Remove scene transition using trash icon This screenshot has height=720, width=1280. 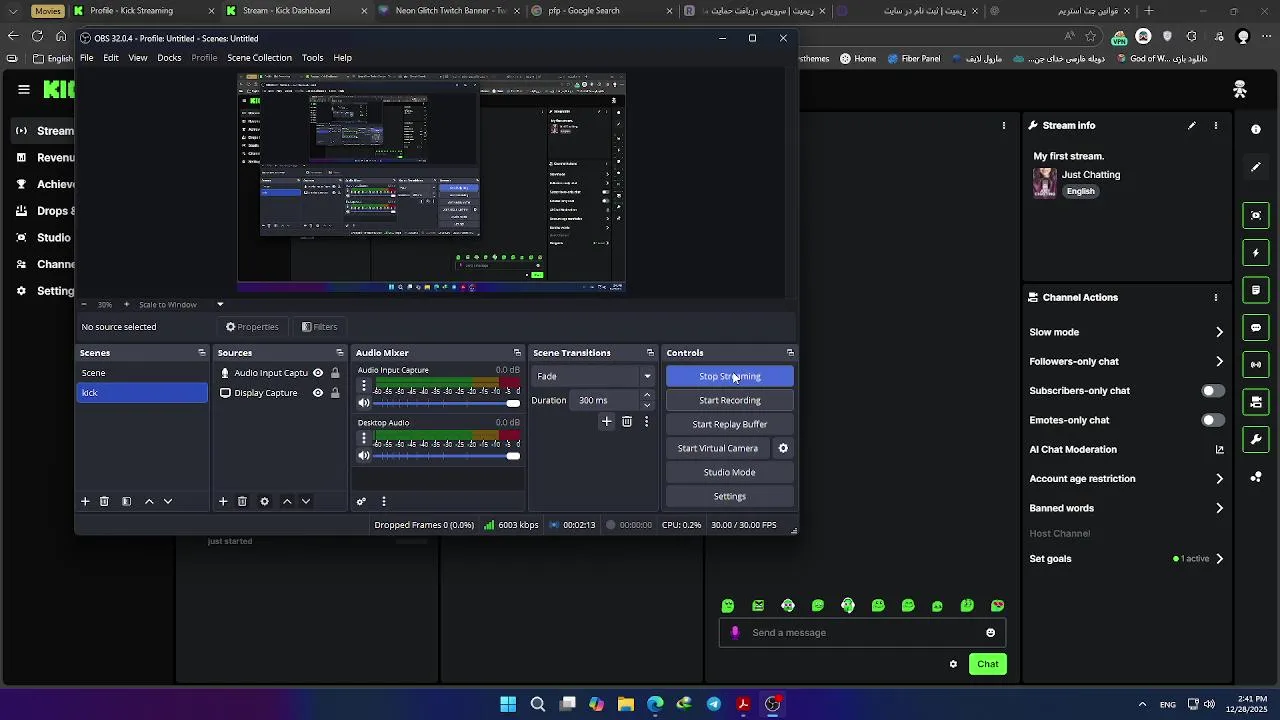[627, 422]
